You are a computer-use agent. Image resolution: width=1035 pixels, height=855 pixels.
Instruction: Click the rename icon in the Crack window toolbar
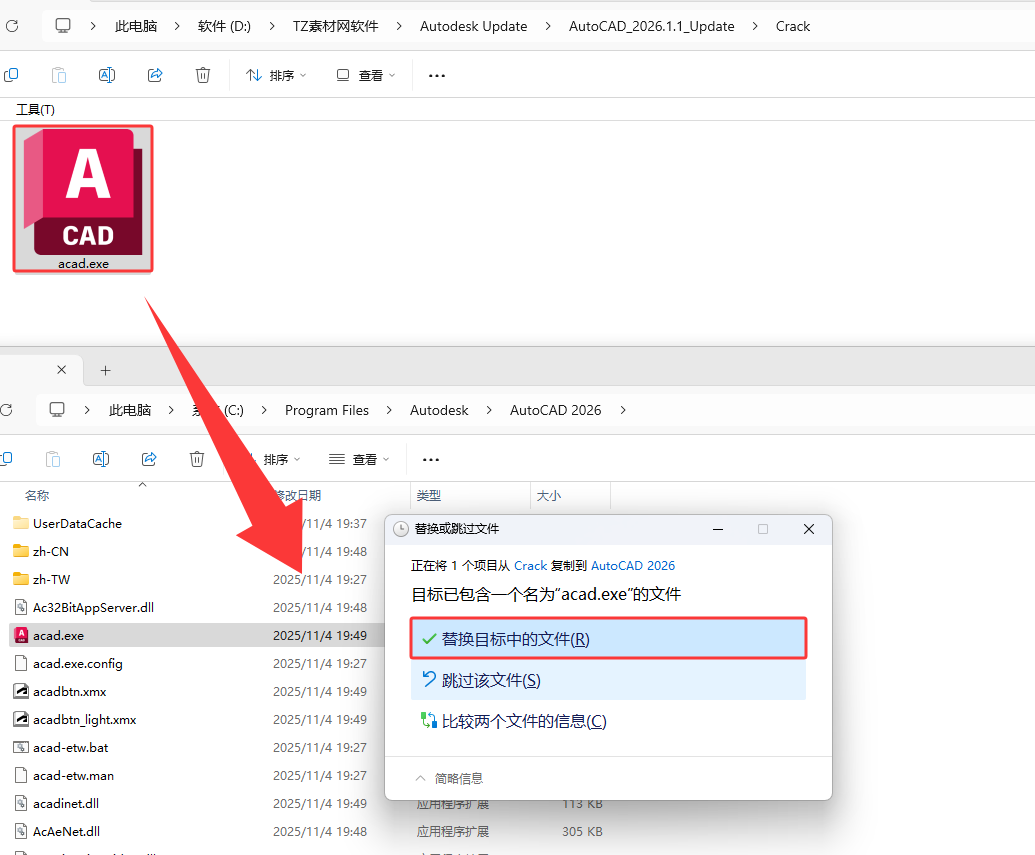pyautogui.click(x=107, y=75)
